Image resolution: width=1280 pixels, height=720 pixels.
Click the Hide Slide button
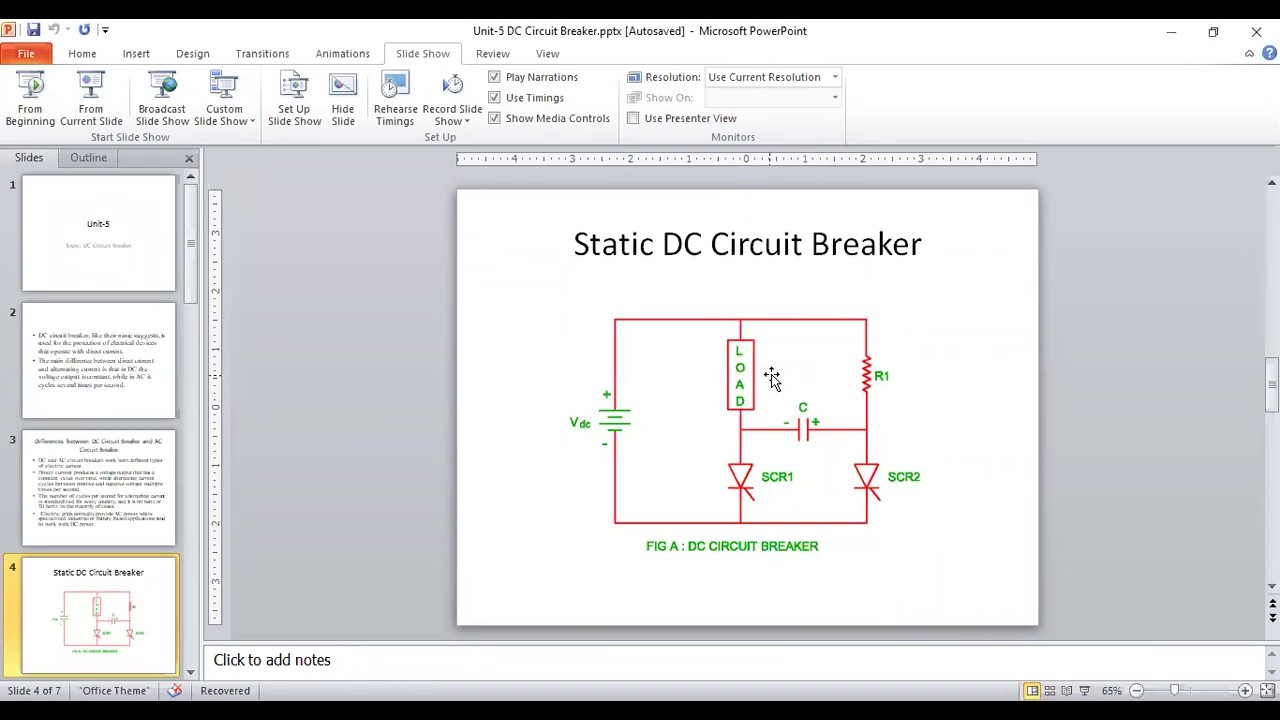[343, 99]
